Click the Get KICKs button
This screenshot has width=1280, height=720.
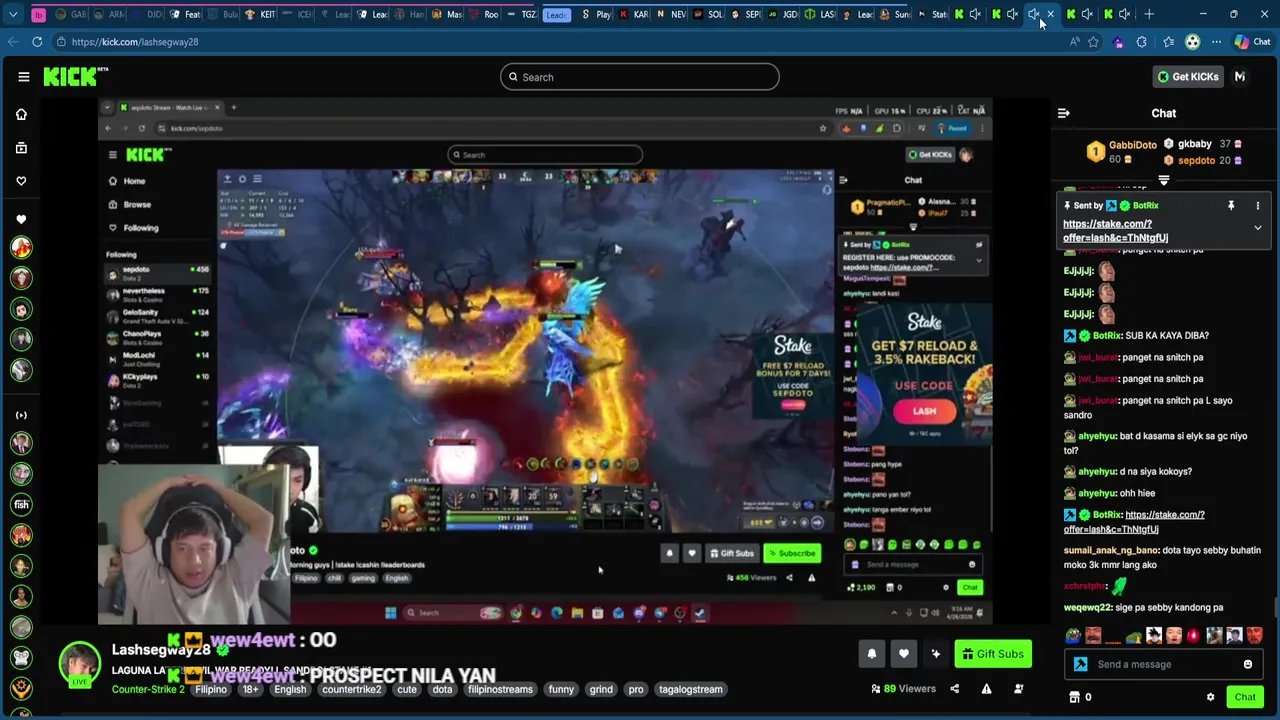(1188, 76)
